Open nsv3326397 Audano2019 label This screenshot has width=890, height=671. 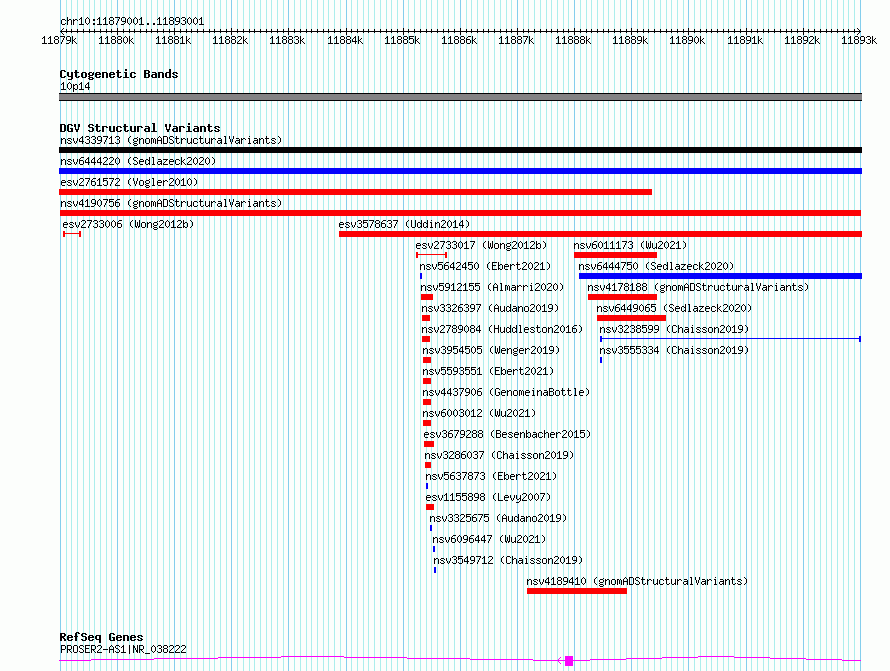tap(490, 308)
